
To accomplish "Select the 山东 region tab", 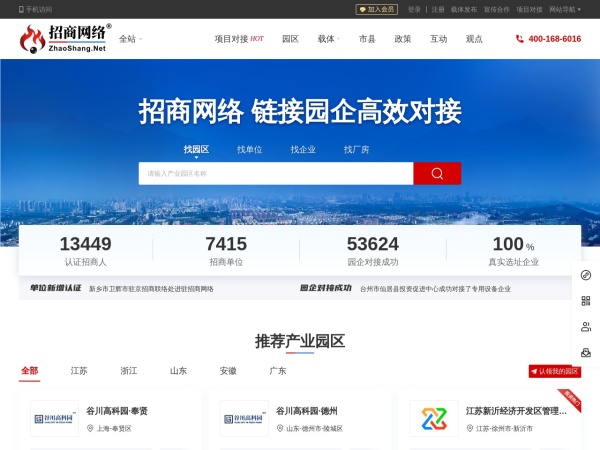I will click(178, 370).
